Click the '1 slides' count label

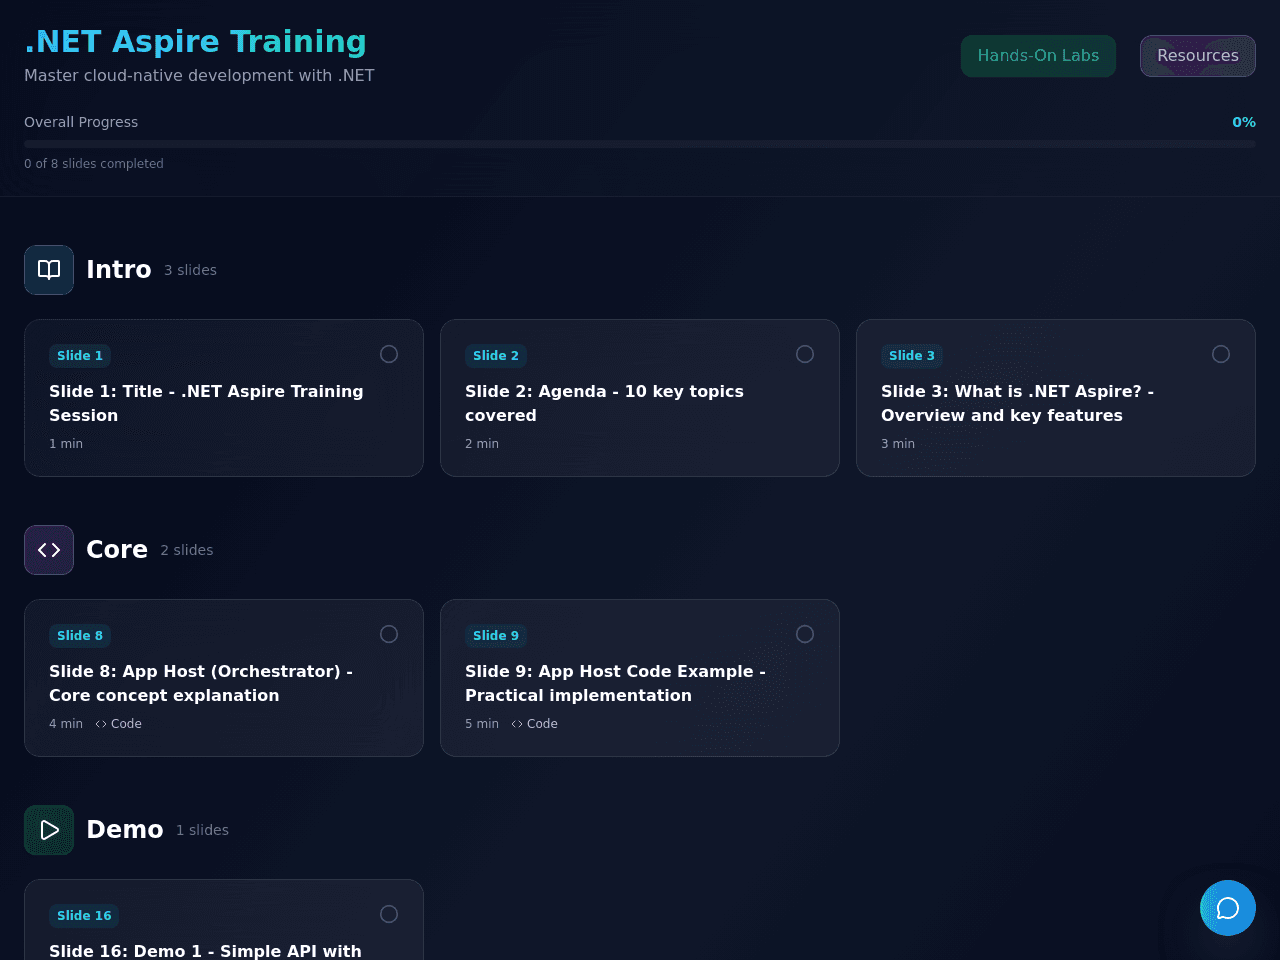[x=203, y=830]
